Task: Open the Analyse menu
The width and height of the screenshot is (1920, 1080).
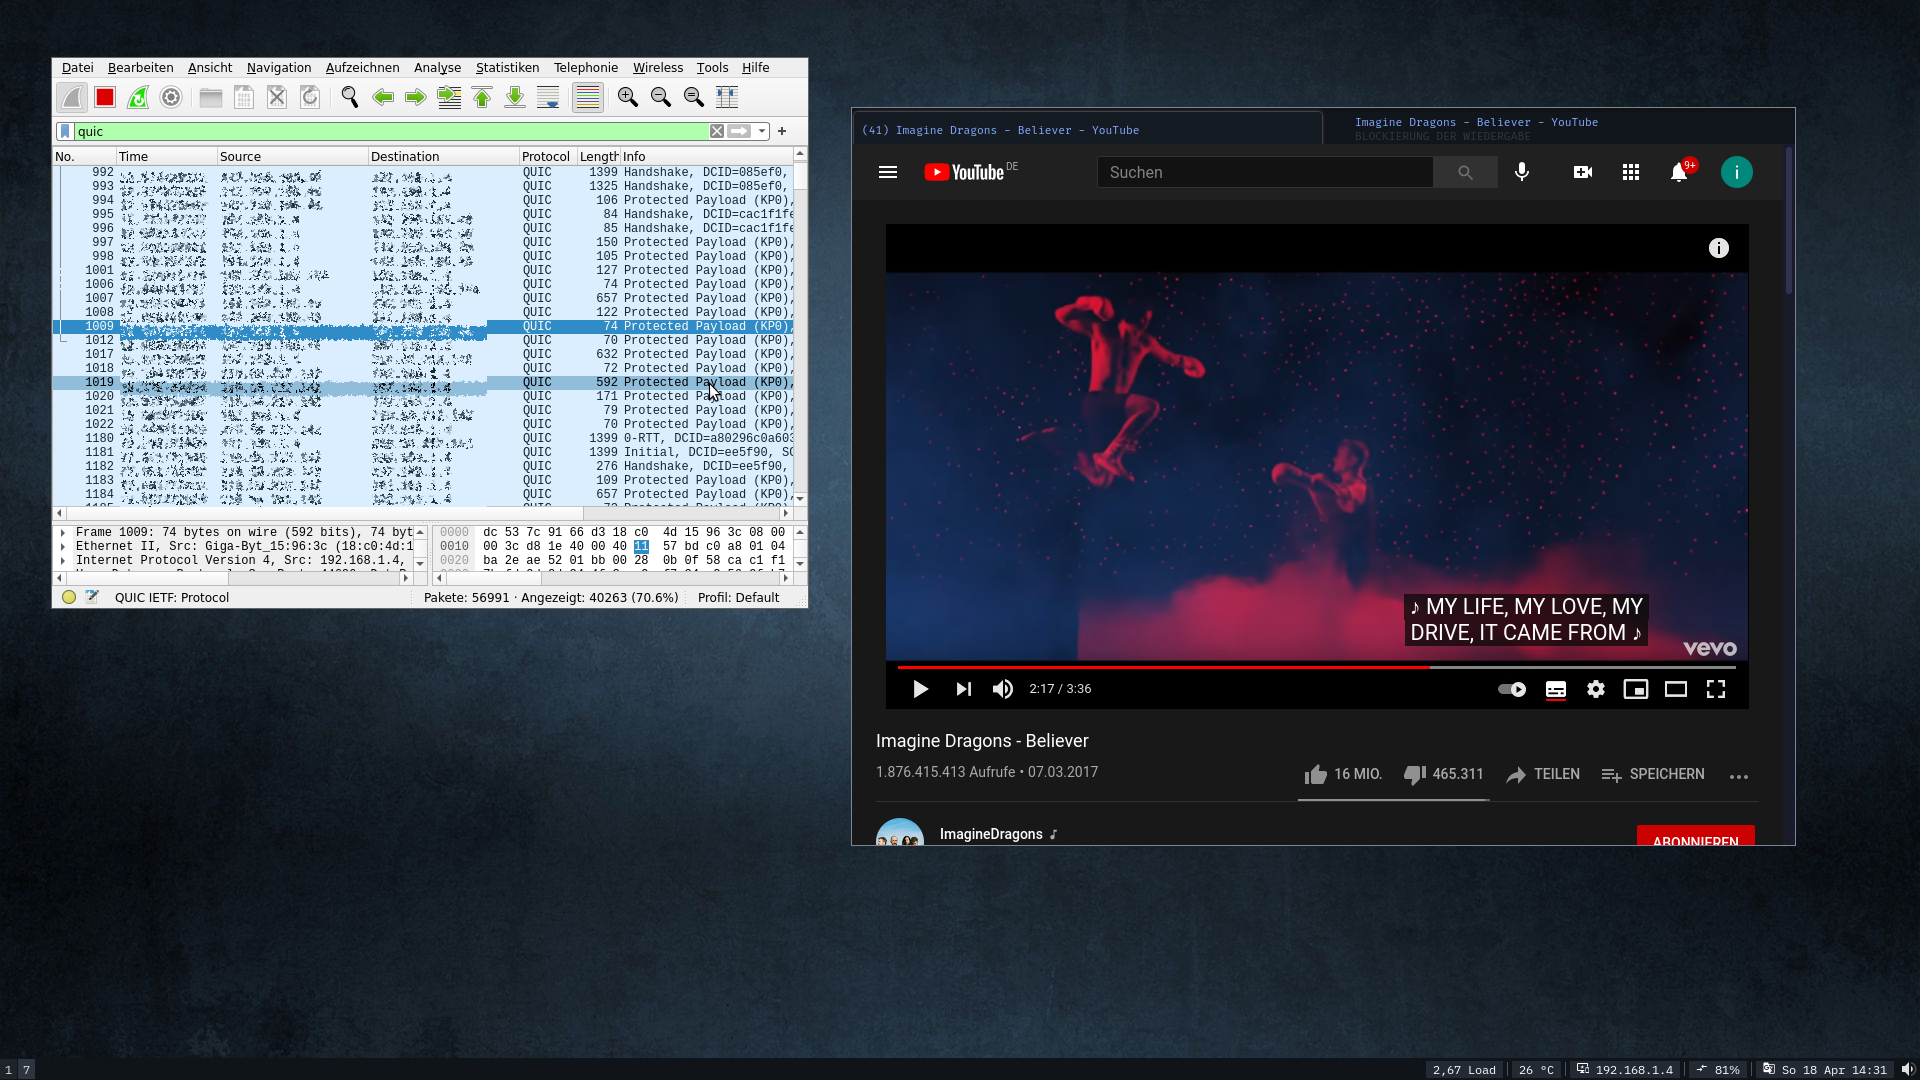Action: point(437,67)
